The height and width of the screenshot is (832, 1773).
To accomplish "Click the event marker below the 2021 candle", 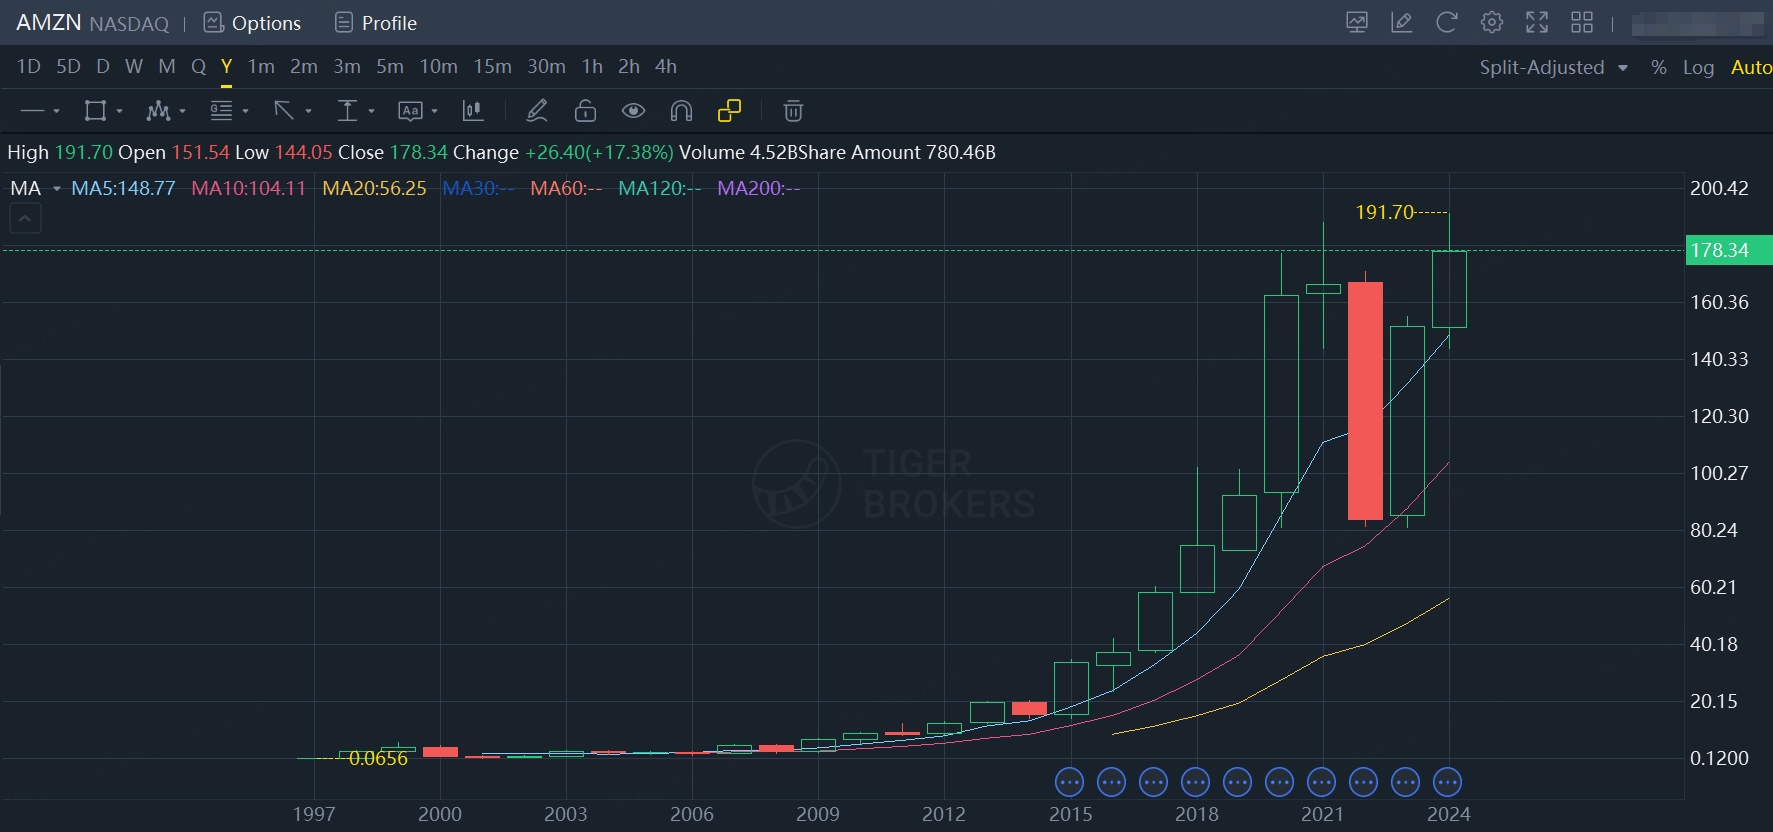I will click(x=1321, y=782).
